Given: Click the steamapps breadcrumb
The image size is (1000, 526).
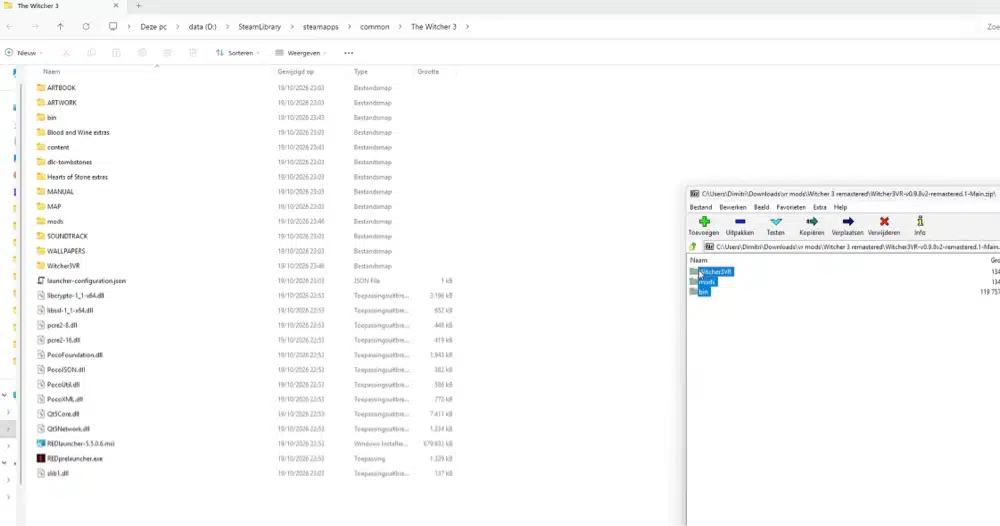Looking at the screenshot, I should 320,27.
